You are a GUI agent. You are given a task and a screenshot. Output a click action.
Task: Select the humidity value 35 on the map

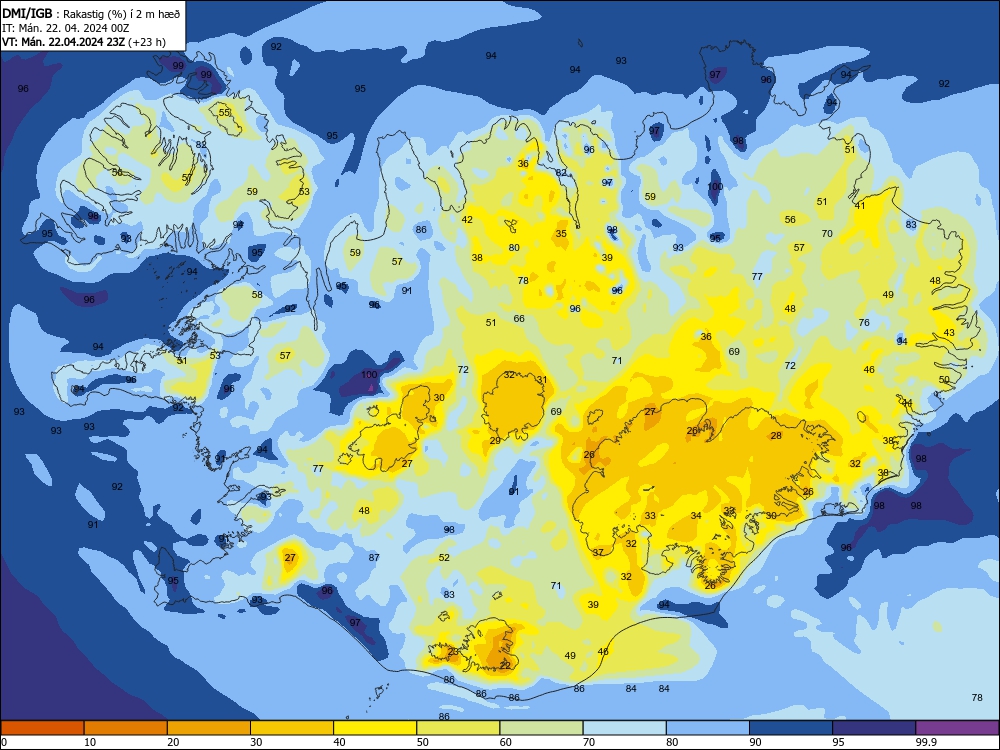[561, 233]
